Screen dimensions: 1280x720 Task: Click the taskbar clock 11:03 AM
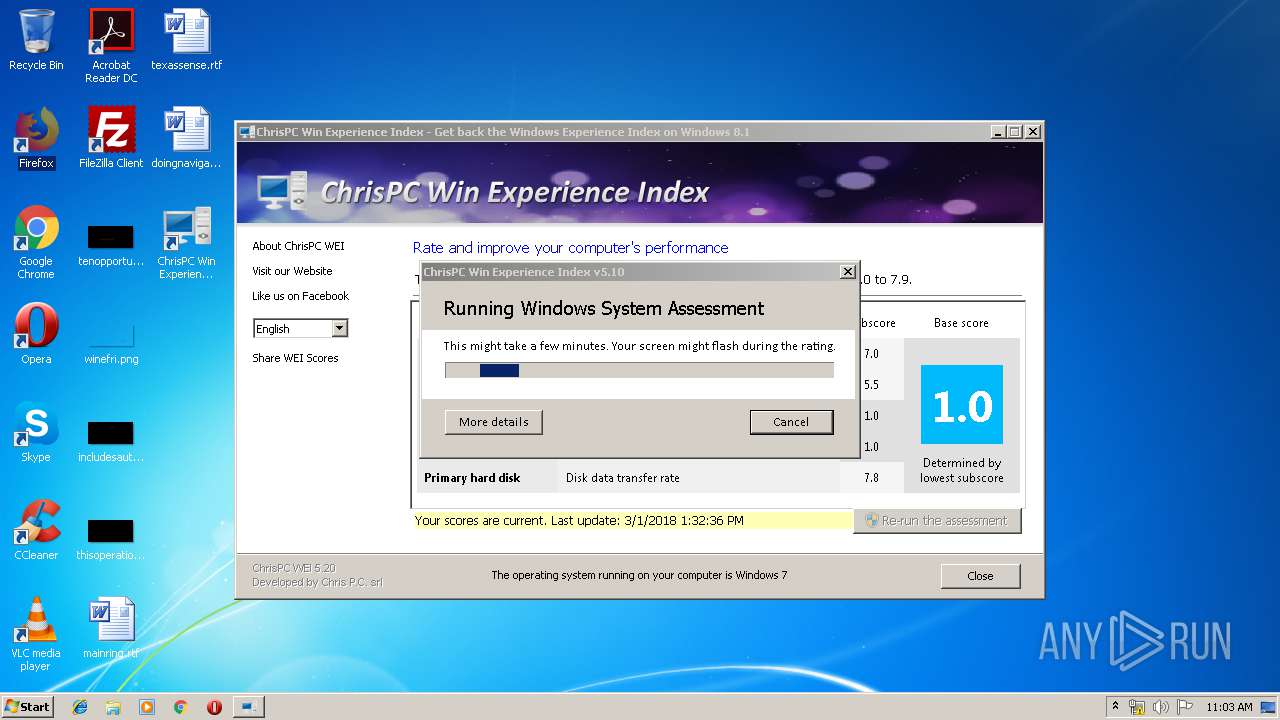click(1229, 707)
